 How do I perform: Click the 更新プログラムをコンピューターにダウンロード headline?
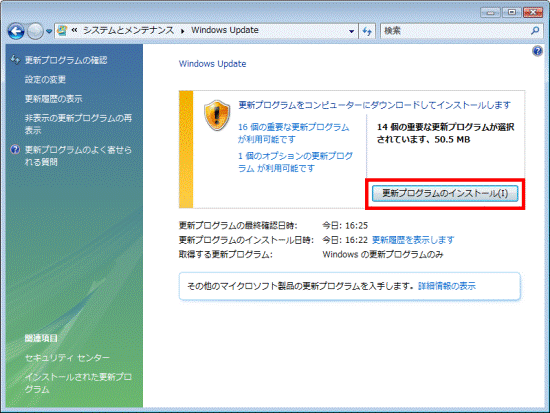374,105
